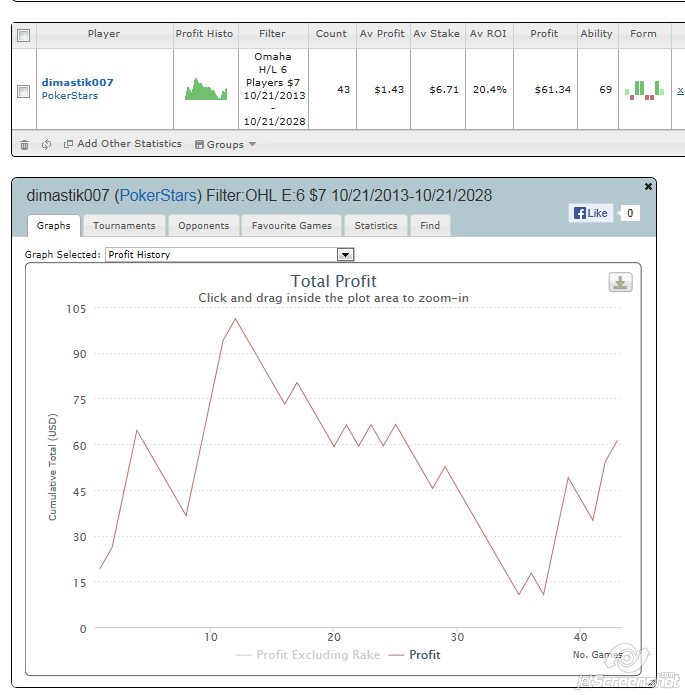Select the Opponents tab
The width and height of the screenshot is (685, 695).
point(203,226)
